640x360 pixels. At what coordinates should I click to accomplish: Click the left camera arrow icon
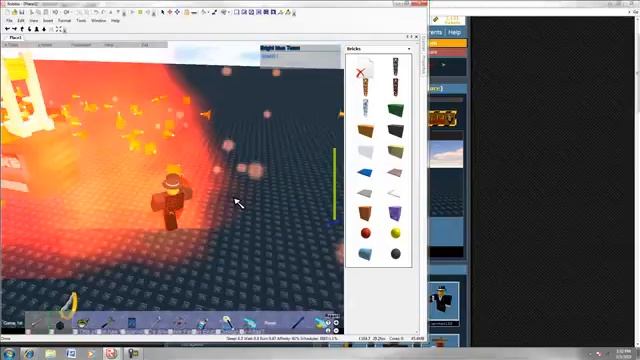(x=7, y=29)
